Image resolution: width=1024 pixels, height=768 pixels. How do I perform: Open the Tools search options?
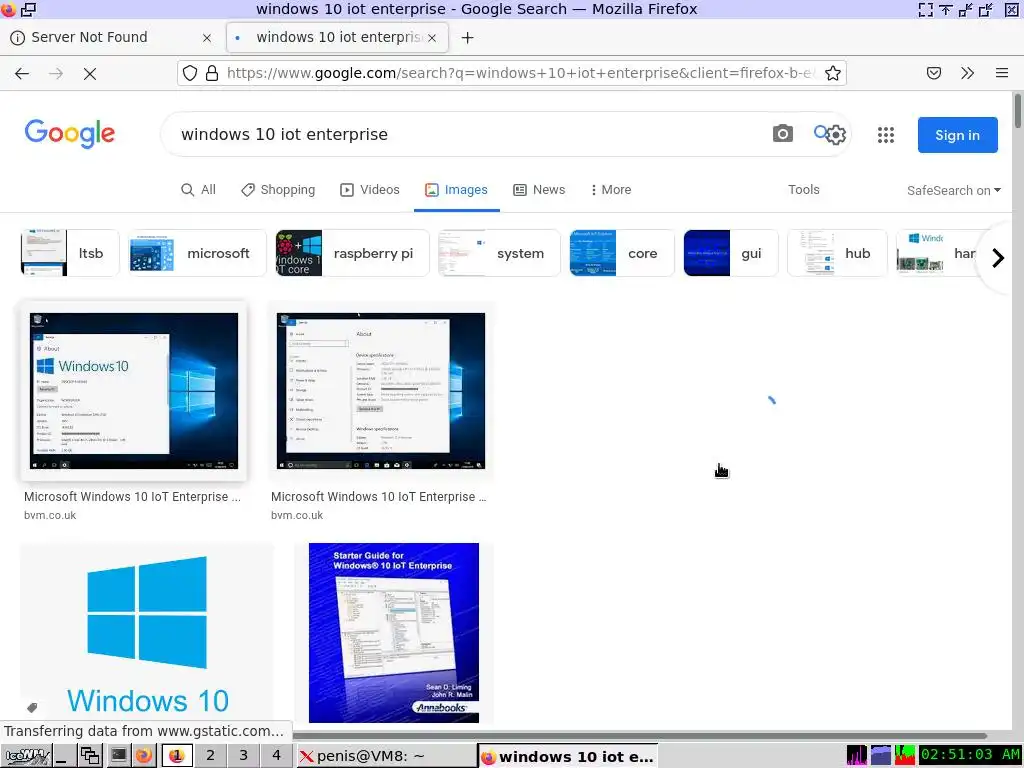coord(803,189)
